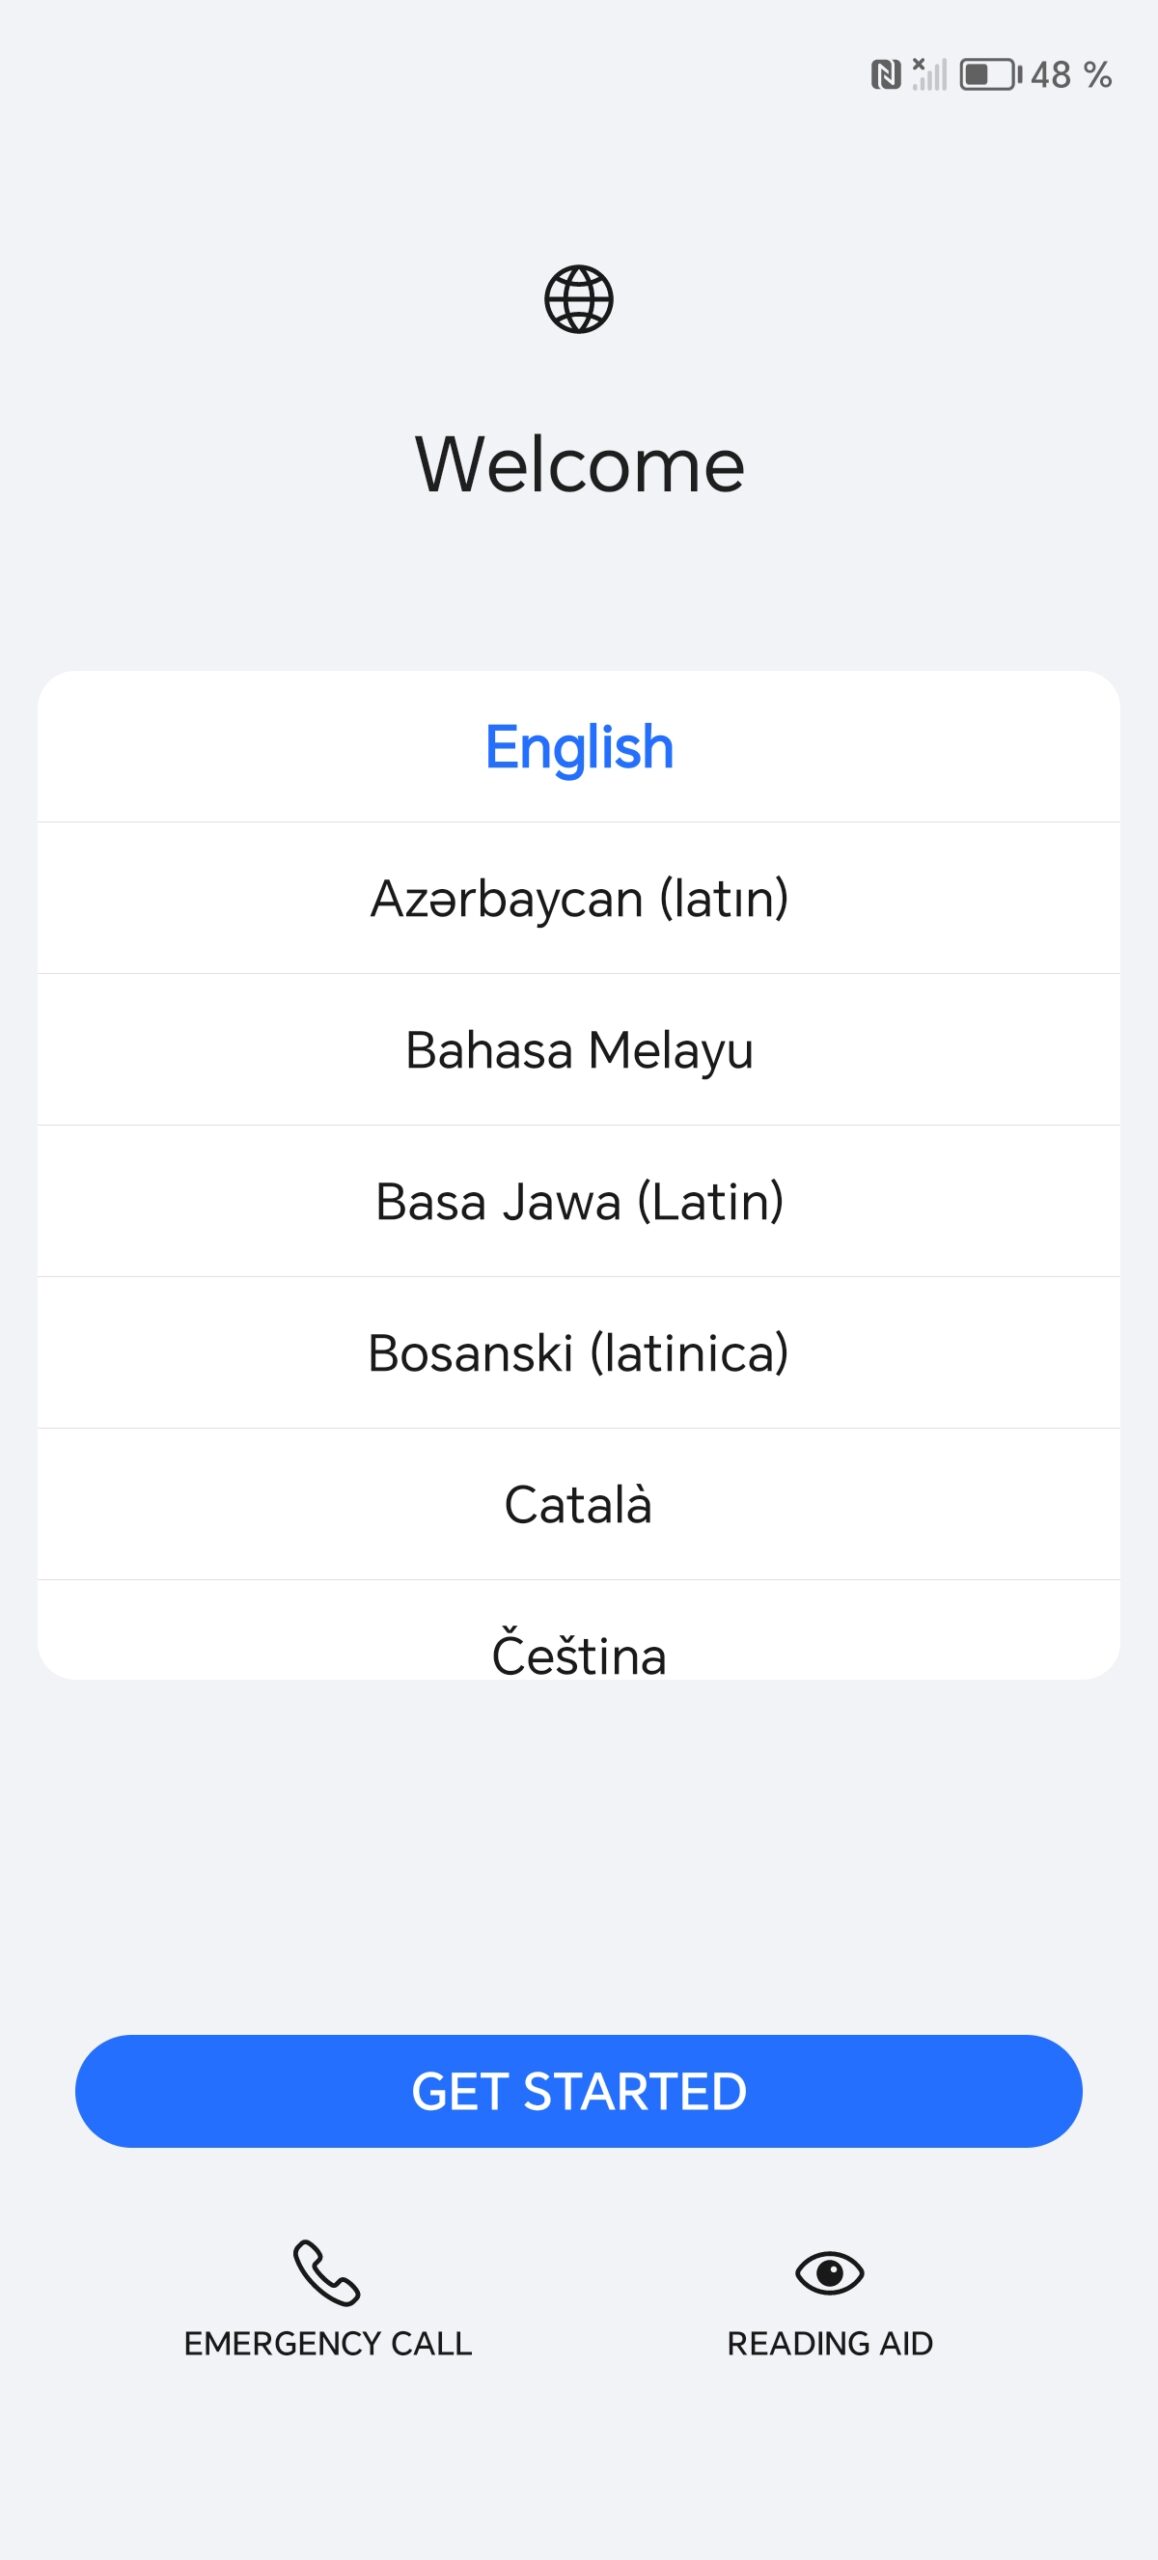Viewport: 1158px width, 2560px height.
Task: Tap the Welcome heading
Action: click(x=579, y=465)
